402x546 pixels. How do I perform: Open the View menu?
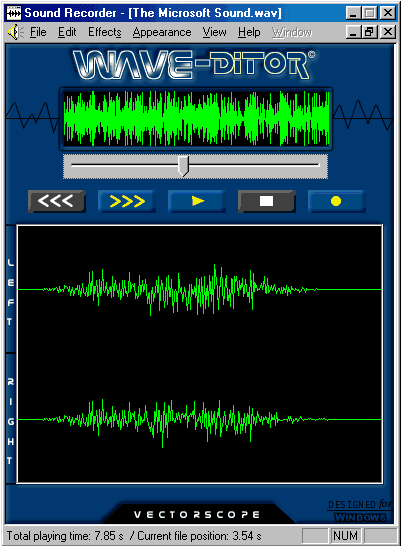coord(215,32)
